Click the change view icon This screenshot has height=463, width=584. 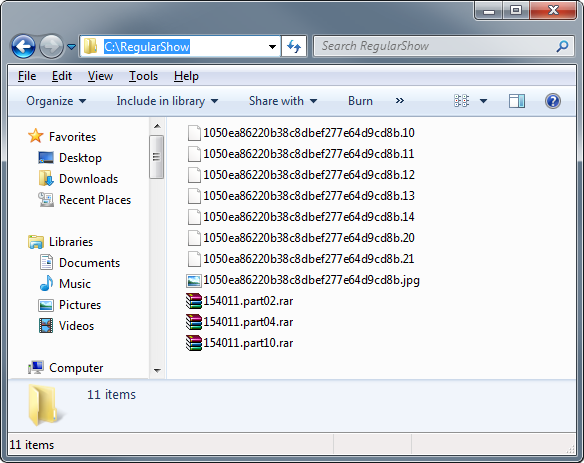pos(461,101)
